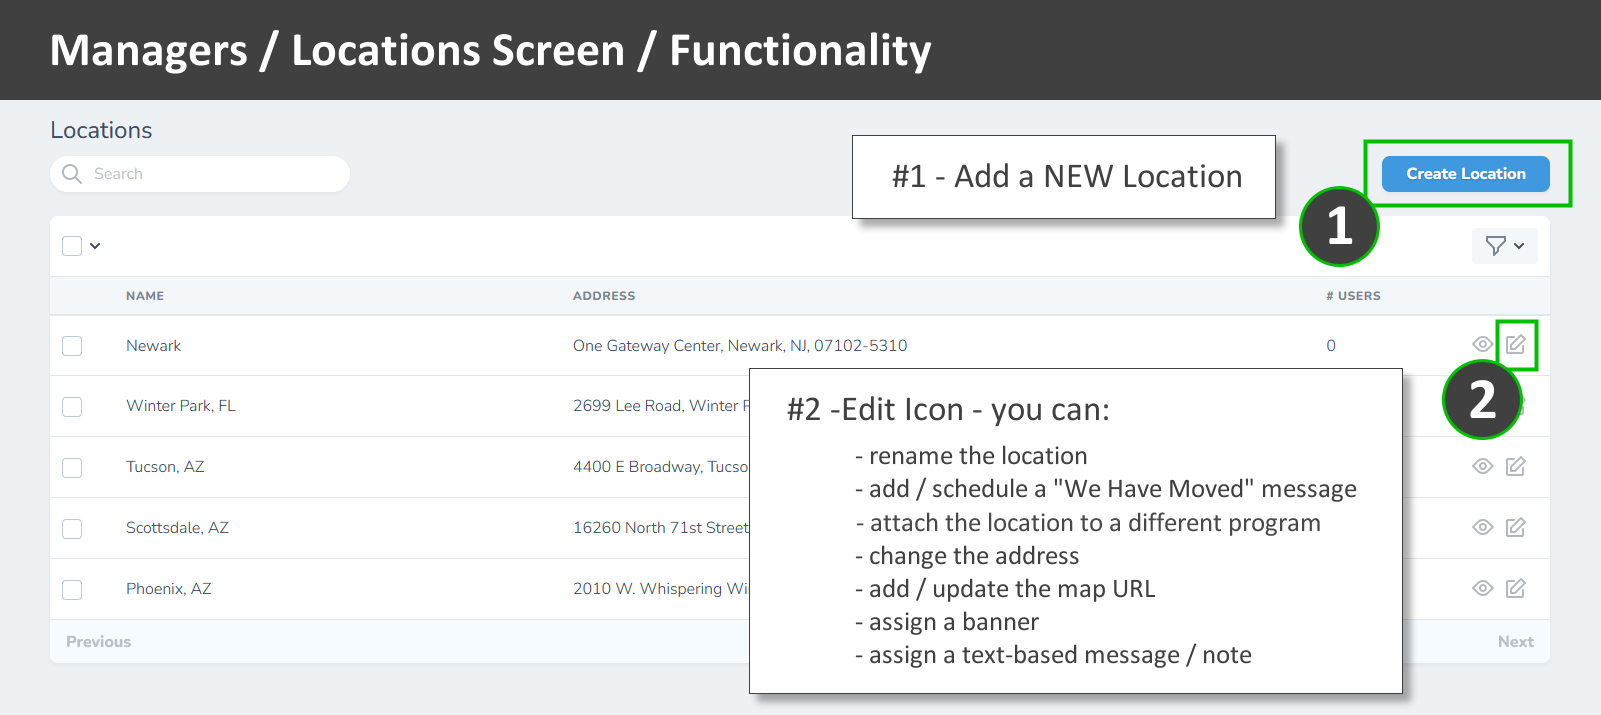Viewport: 1601px width, 715px height.
Task: Open the Newark users count link
Action: (1331, 346)
